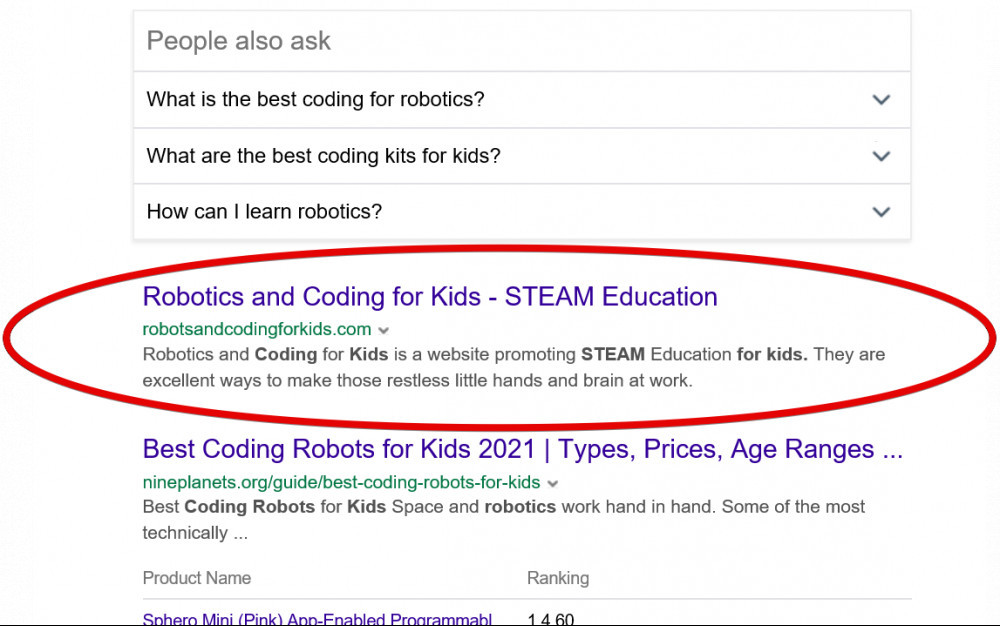
Task: Click the 'People also ask' heading
Action: tap(238, 41)
